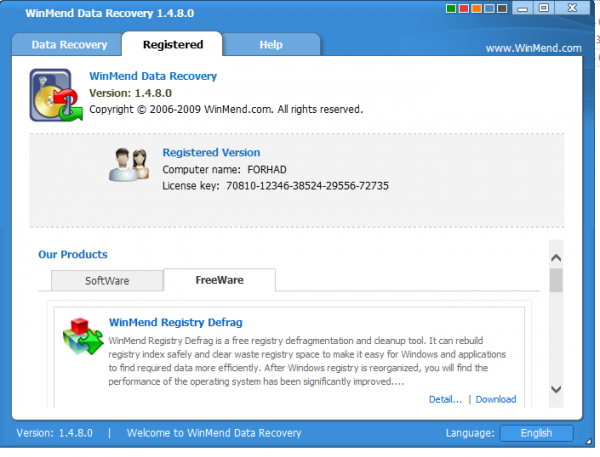Select the orange theme color swatch
The height and width of the screenshot is (457, 600).
476,8
